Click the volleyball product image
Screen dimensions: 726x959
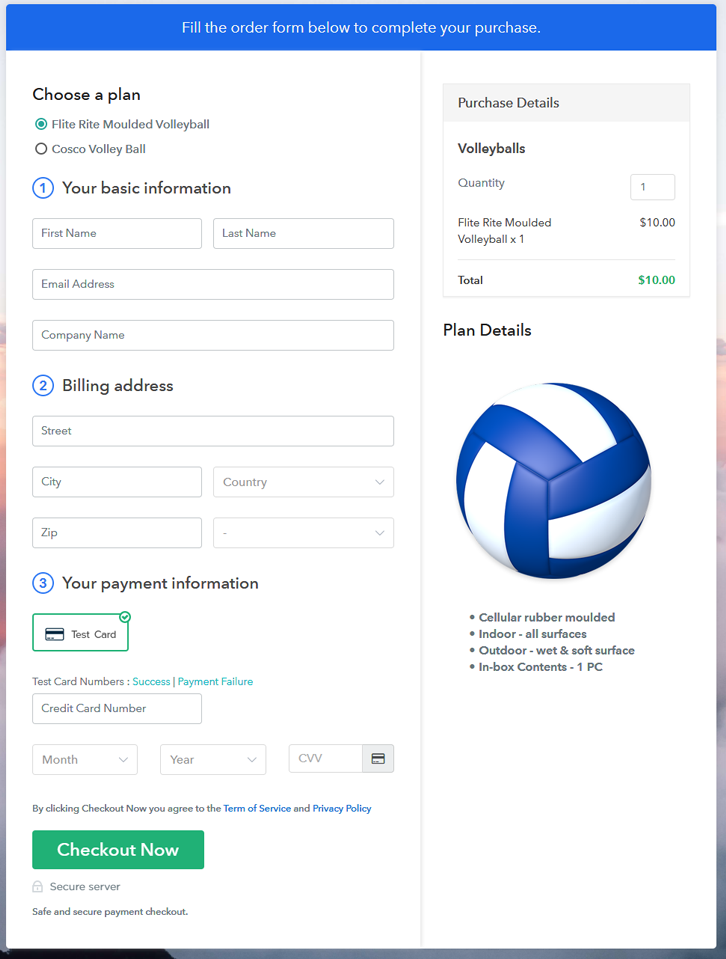click(x=554, y=481)
